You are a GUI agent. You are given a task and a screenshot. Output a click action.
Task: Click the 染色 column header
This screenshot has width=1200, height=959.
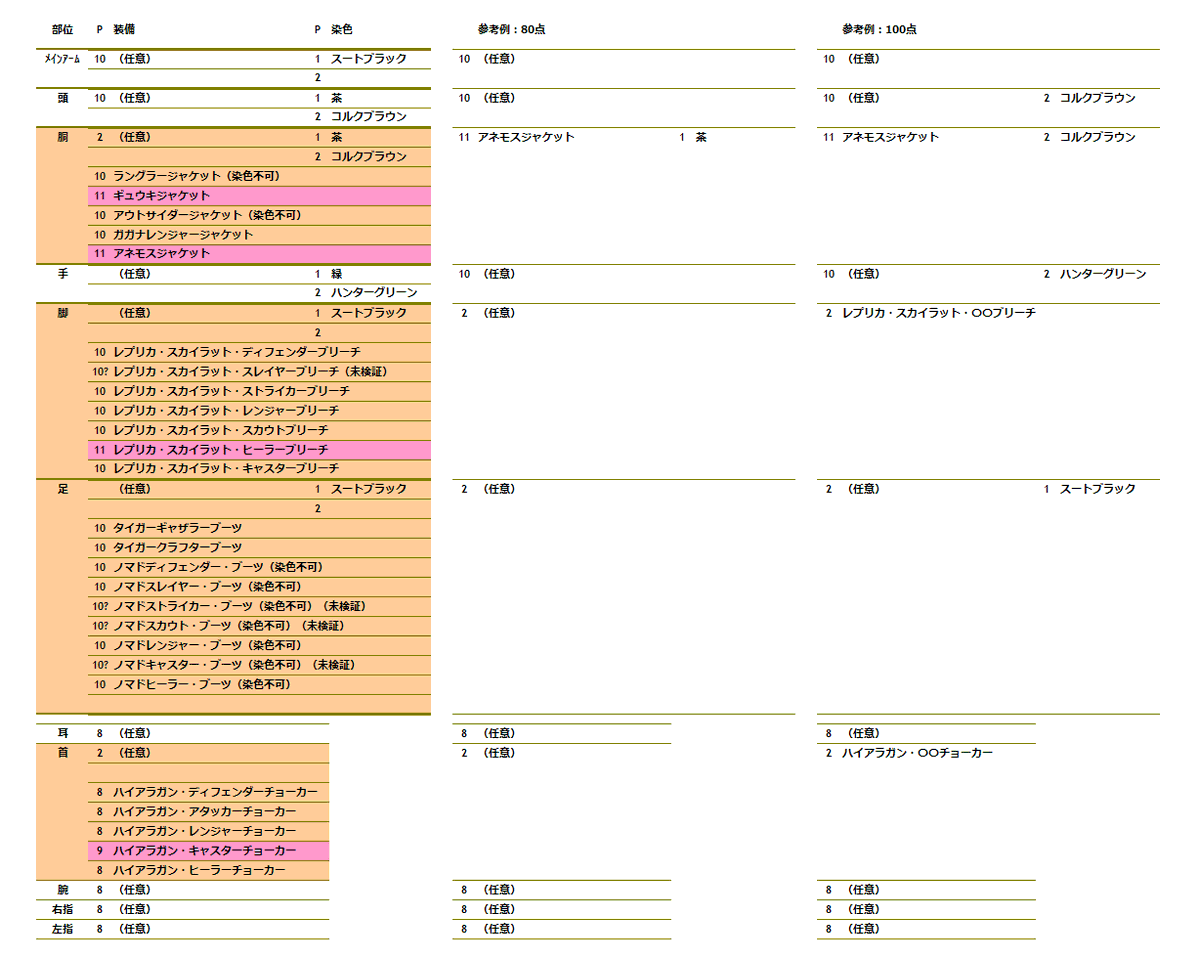(342, 30)
